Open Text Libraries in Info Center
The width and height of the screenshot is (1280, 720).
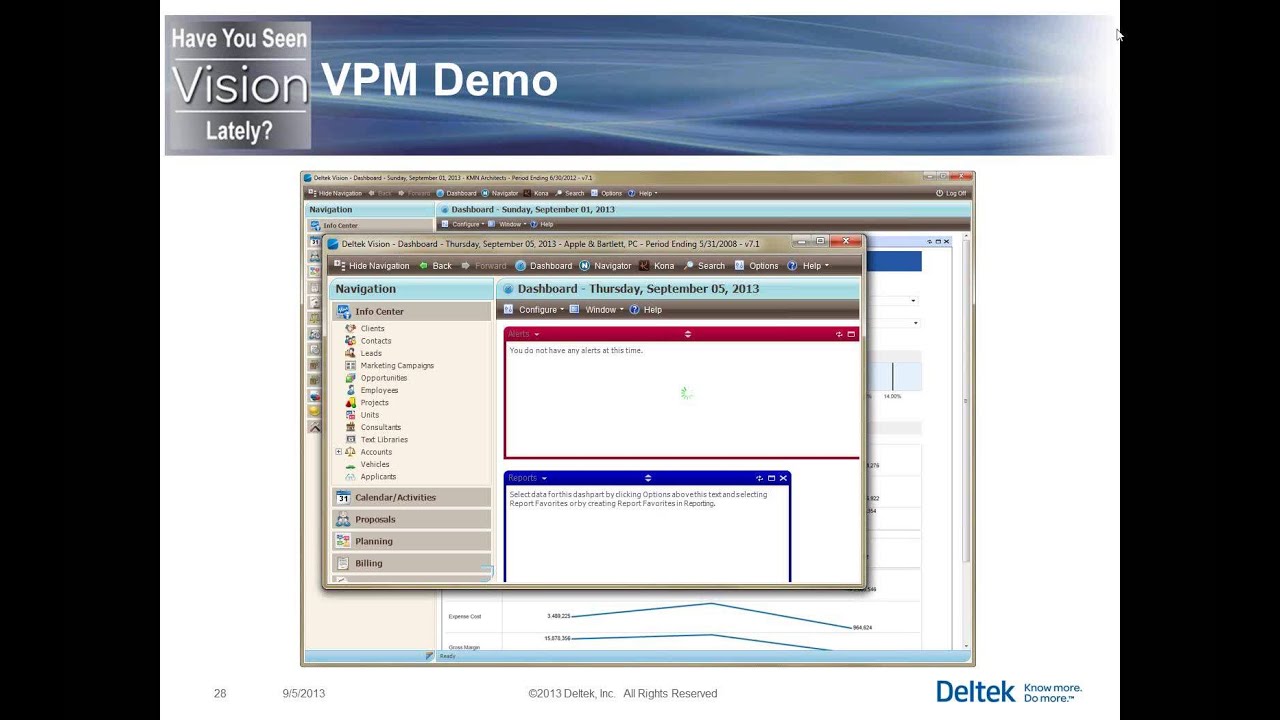click(376, 439)
